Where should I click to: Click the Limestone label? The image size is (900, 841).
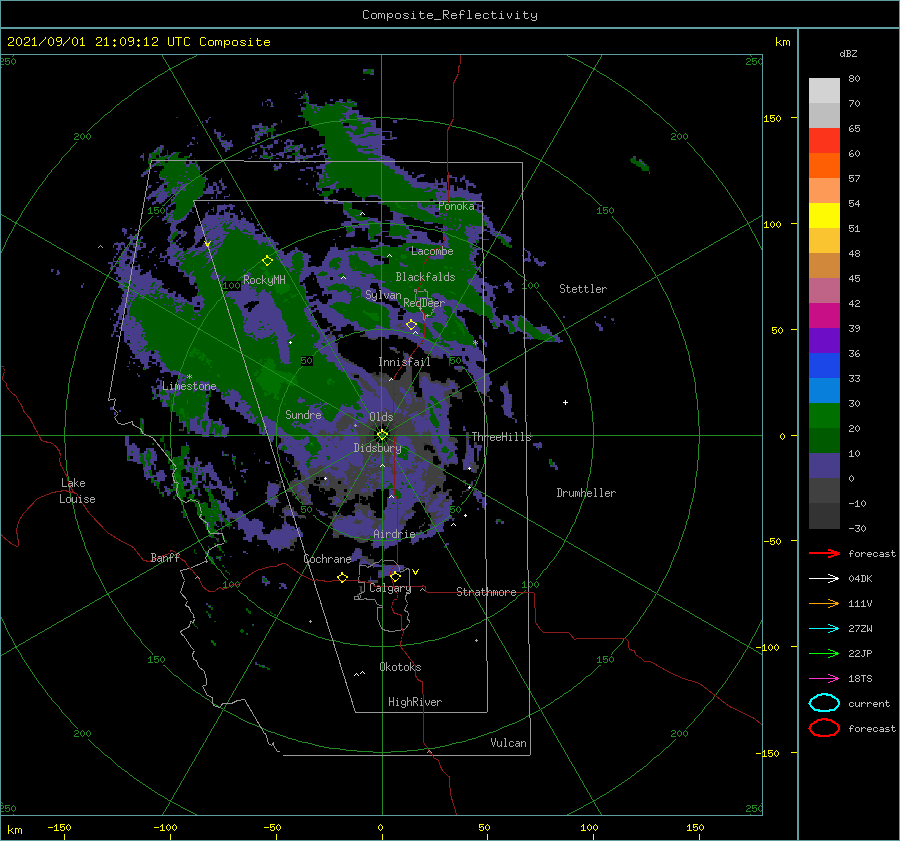pos(189,386)
